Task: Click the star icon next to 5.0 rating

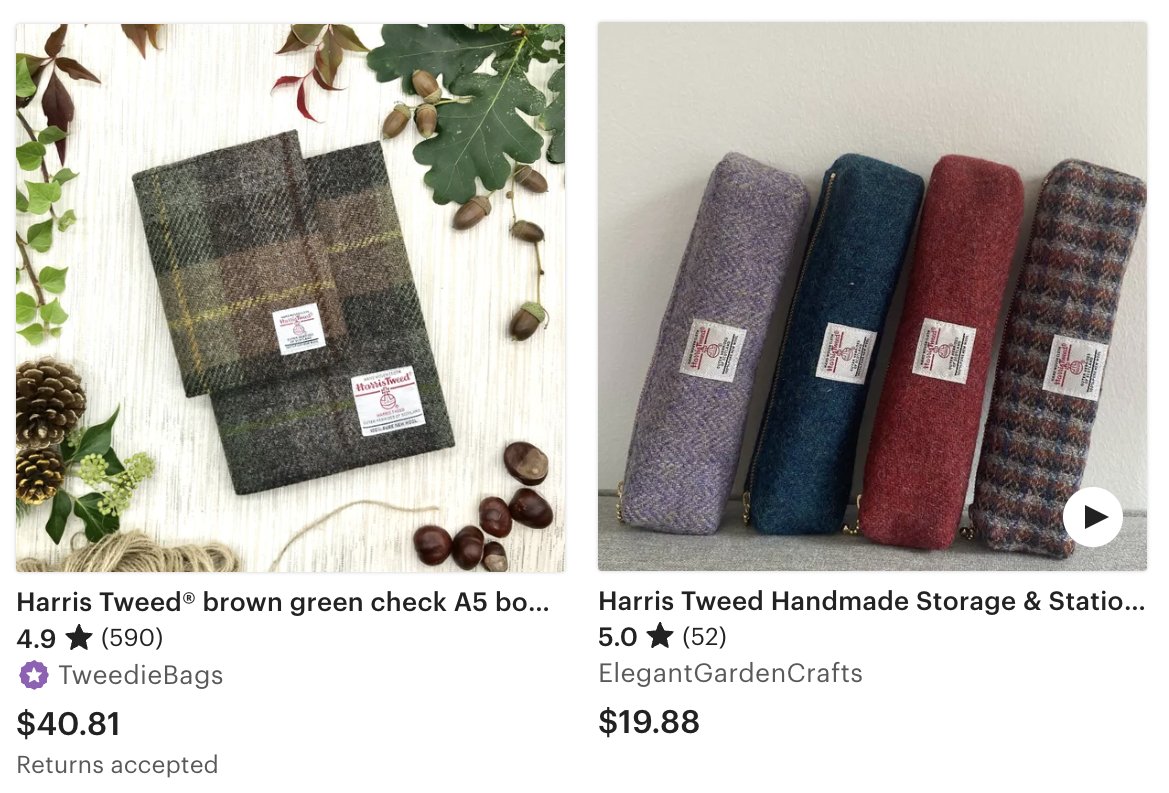Action: [x=660, y=636]
